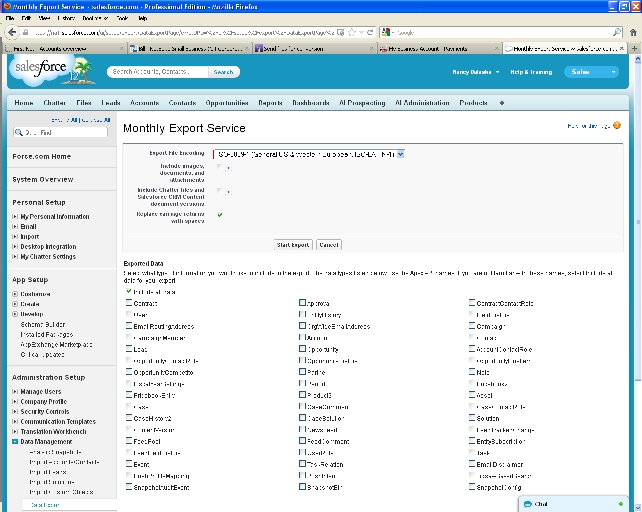Click the info icon beside Include Chatter files option
The height and width of the screenshot is (512, 642).
coord(228,192)
